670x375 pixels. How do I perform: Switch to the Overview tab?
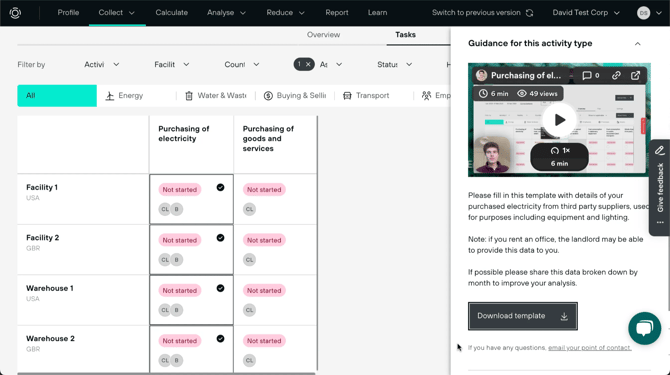[323, 35]
